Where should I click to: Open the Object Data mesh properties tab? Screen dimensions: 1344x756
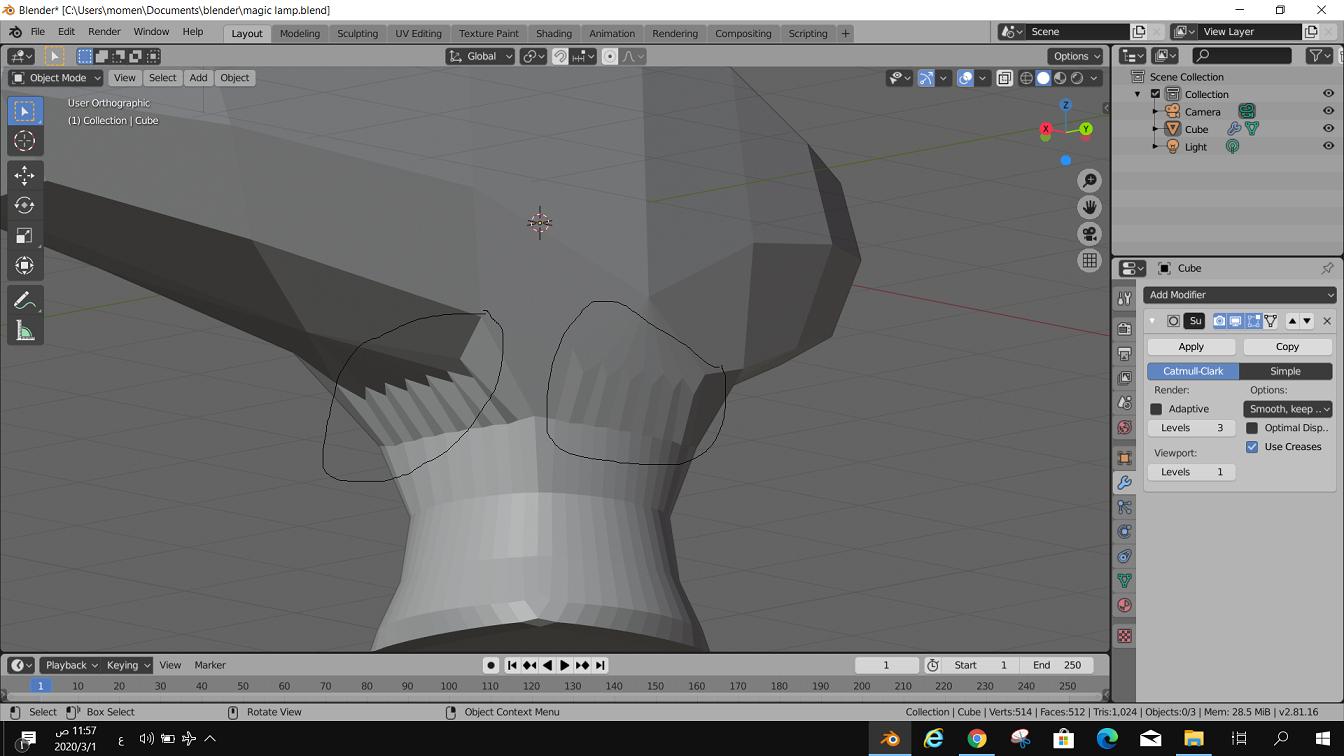pos(1124,581)
